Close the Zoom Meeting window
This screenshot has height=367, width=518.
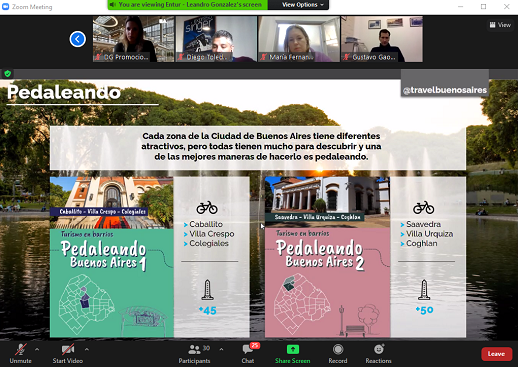click(x=506, y=7)
